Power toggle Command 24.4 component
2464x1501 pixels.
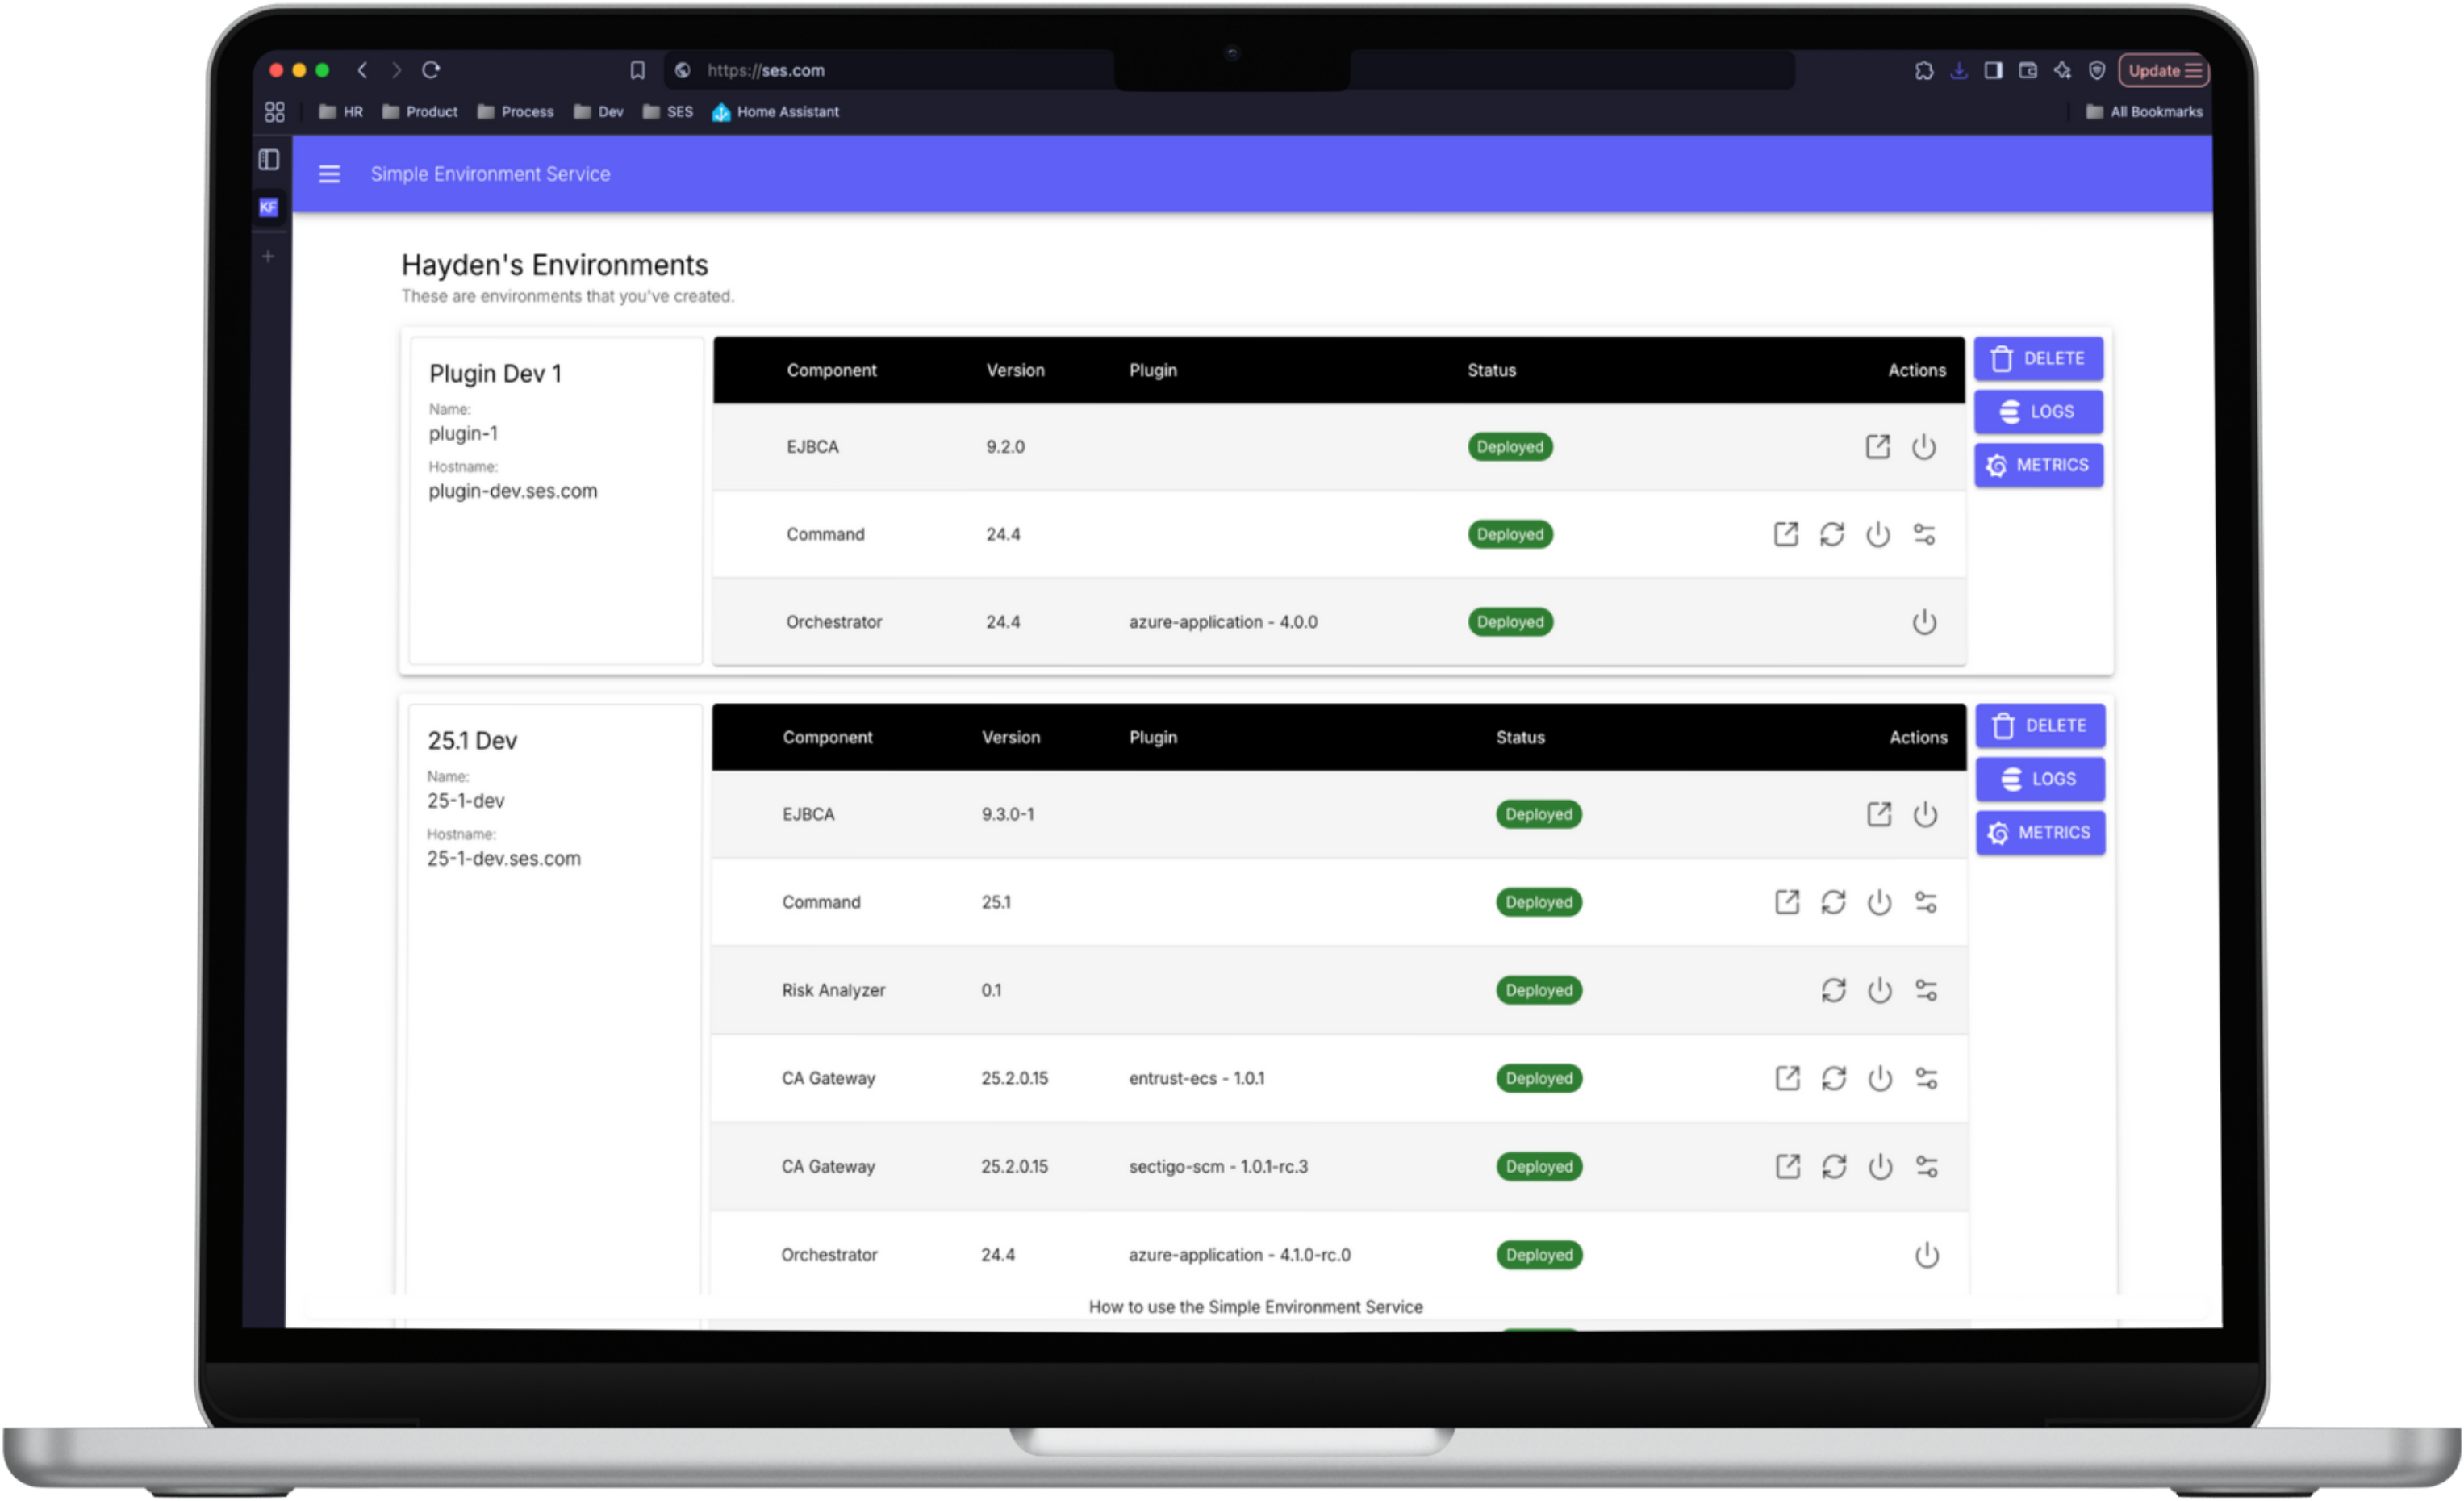click(1878, 534)
